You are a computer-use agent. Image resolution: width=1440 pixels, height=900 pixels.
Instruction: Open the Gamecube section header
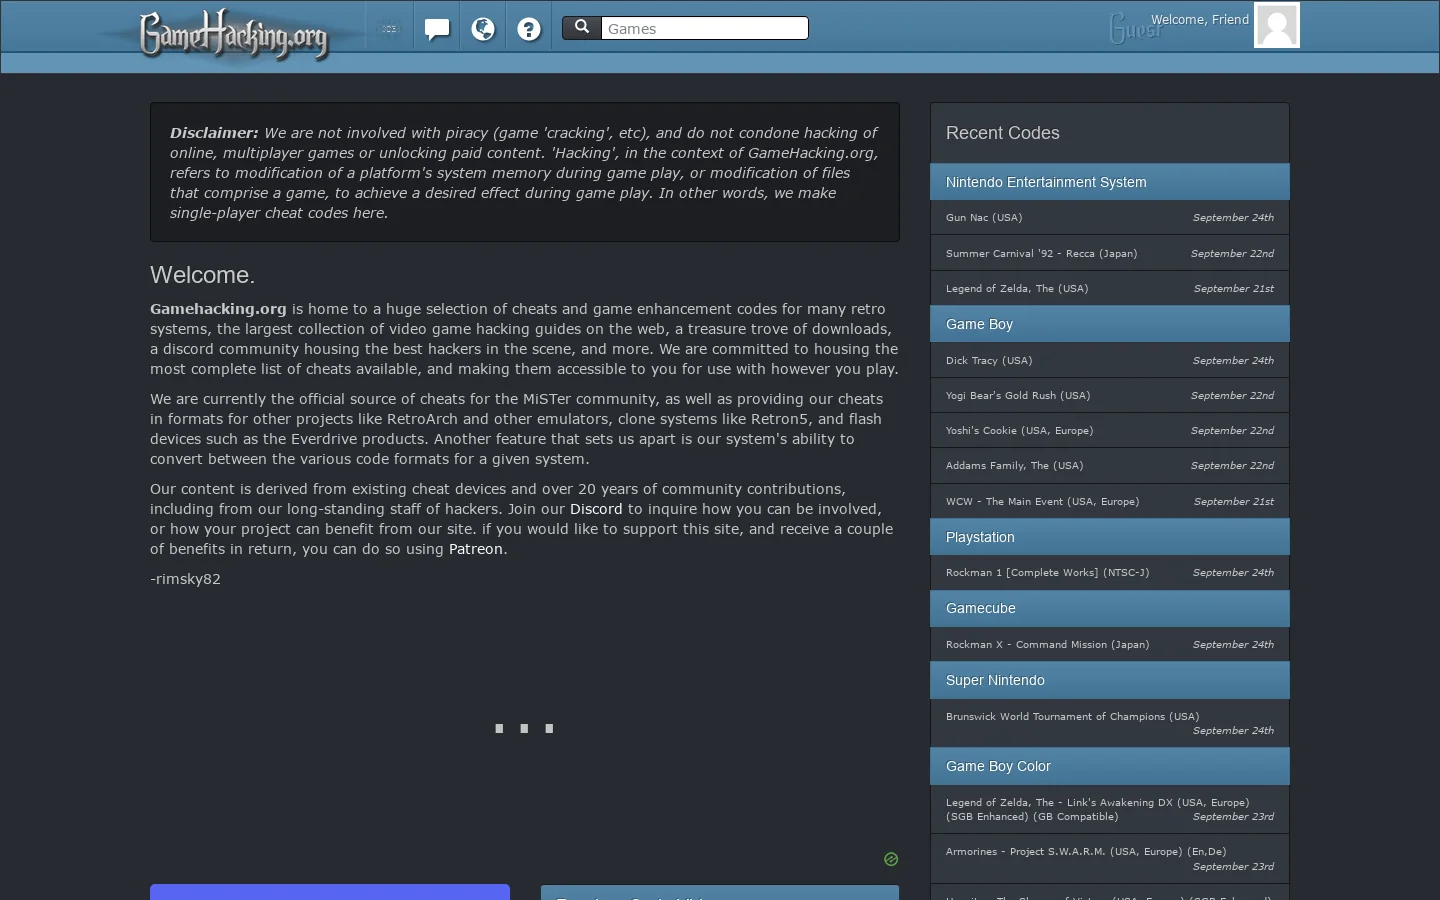(1110, 608)
